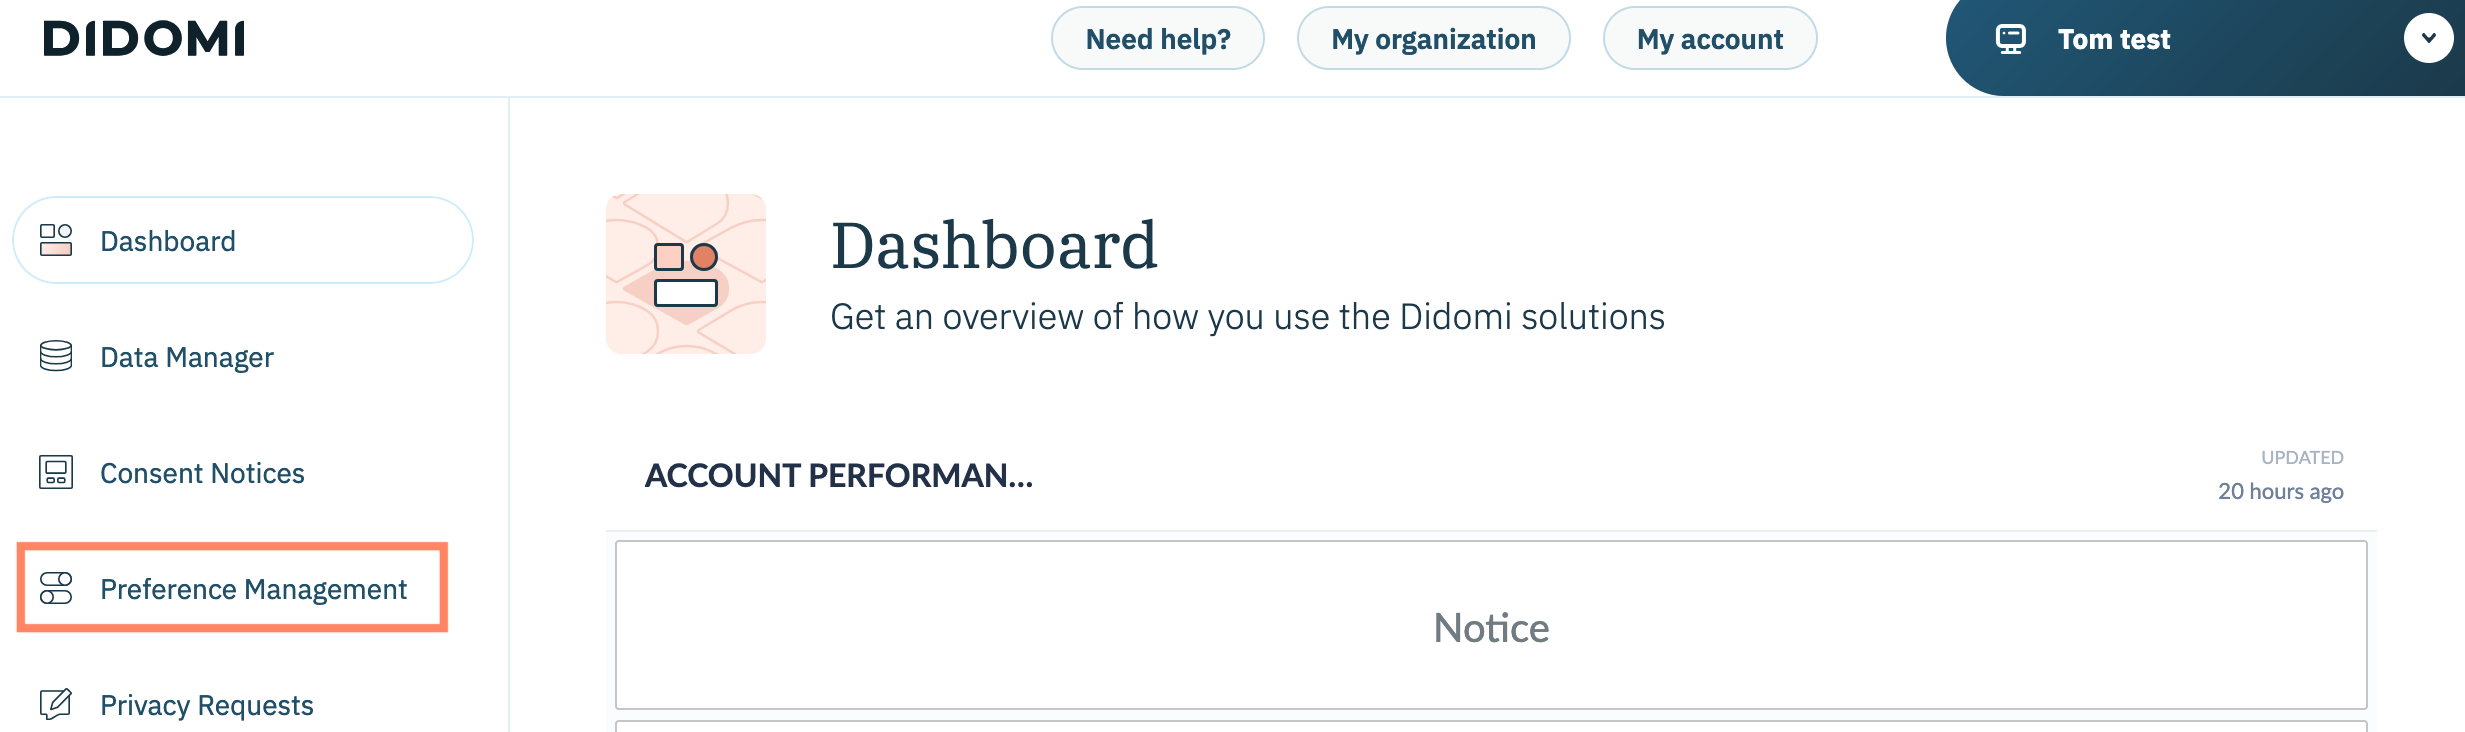The image size is (2465, 732).
Task: Click the Dashboard sidebar icon
Action: coord(56,240)
